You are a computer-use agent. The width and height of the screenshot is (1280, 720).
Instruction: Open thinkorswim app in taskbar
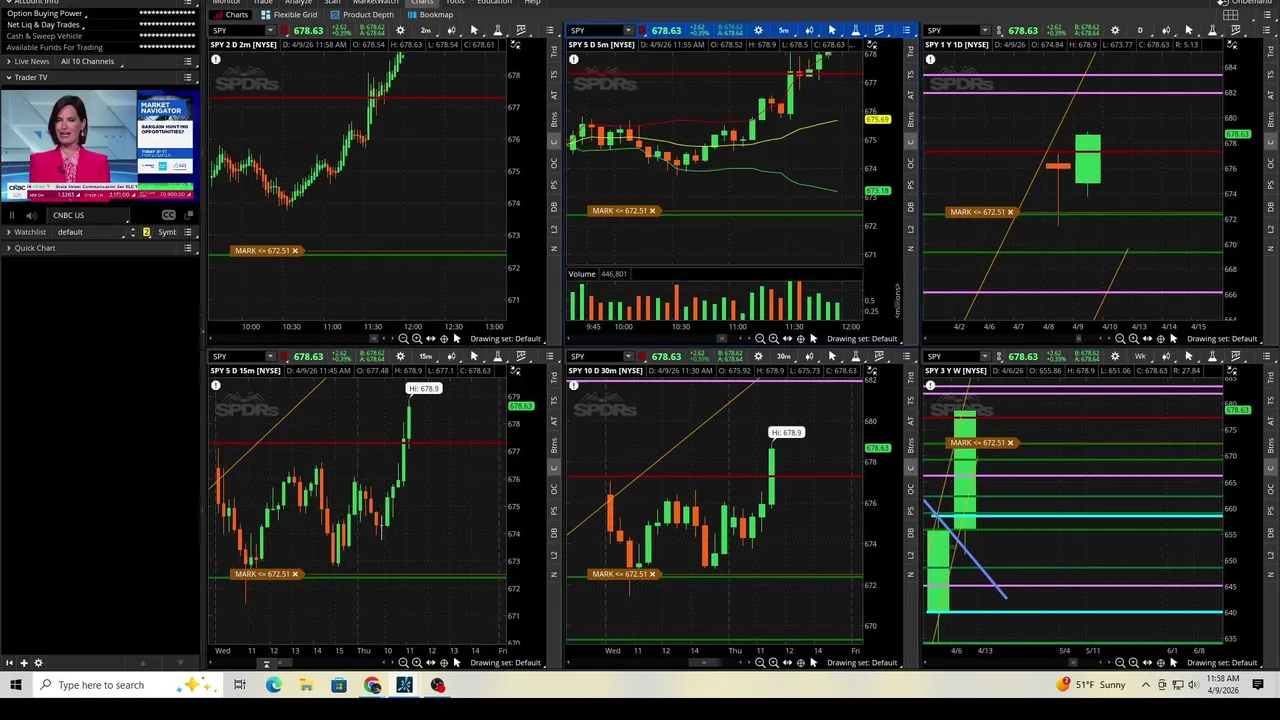click(404, 685)
